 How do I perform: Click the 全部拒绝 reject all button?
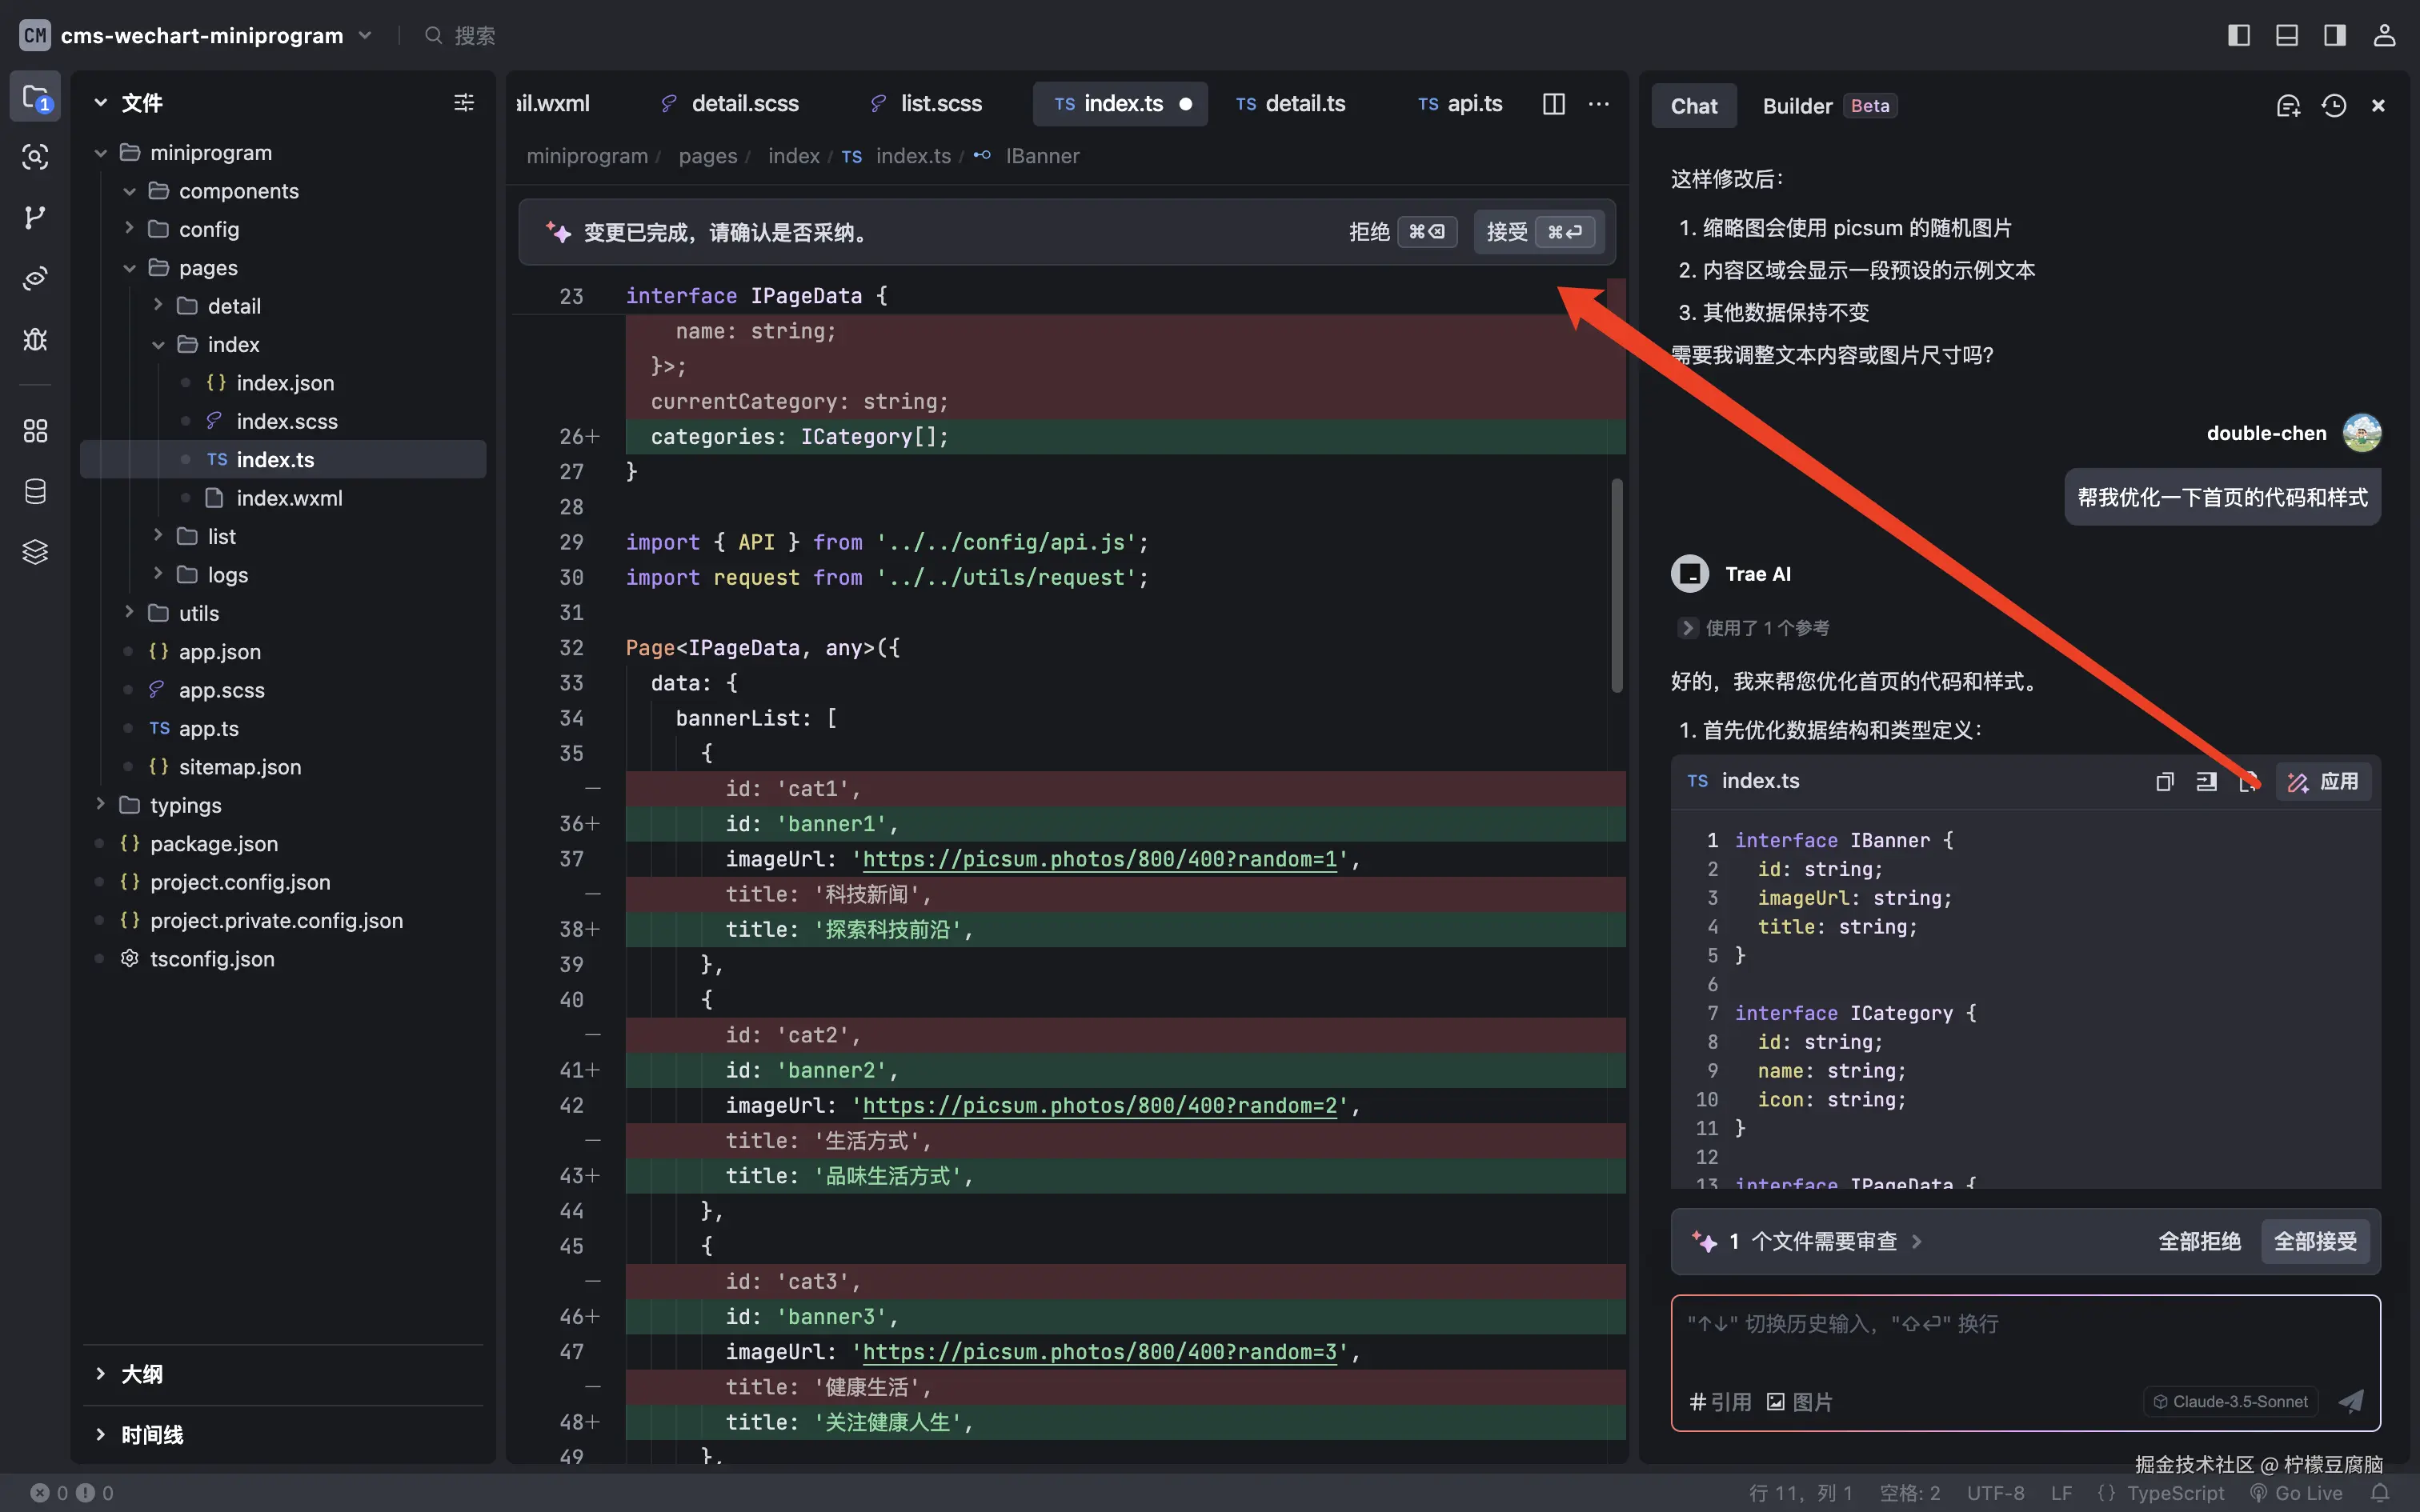tap(2198, 1242)
